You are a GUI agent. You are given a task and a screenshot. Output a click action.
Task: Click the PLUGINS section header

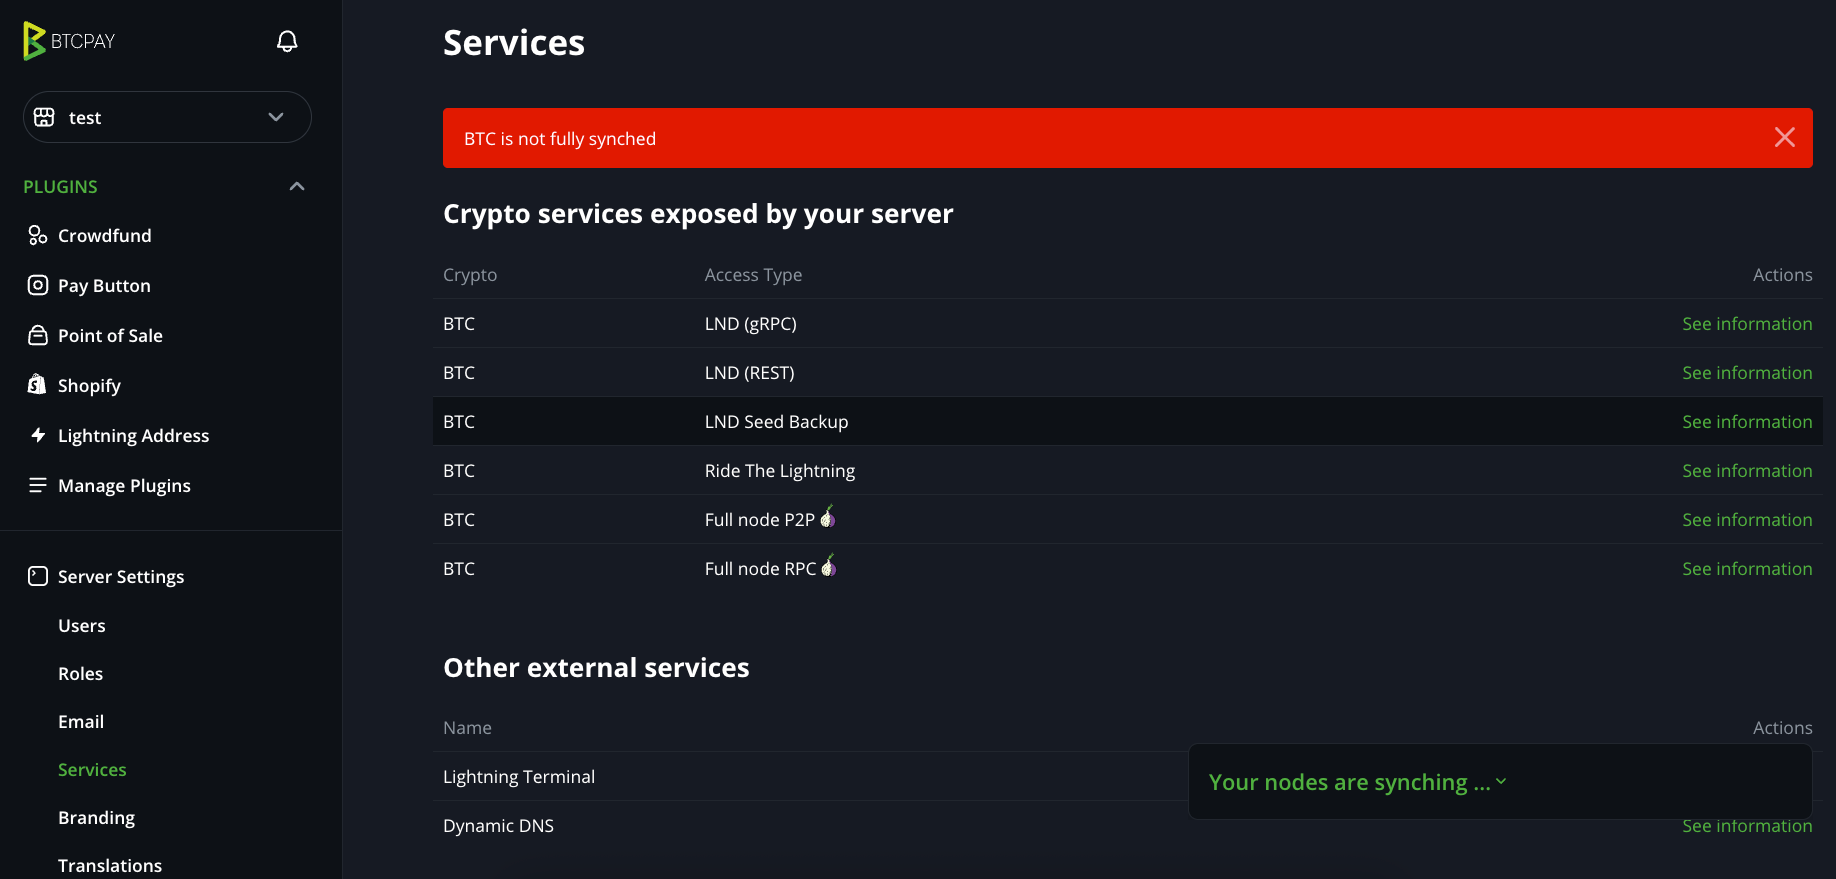[x=60, y=186]
